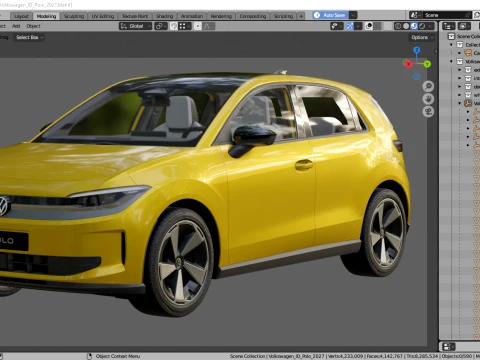
Task: Collapse the Volkswagen collection in outliner
Action: (452, 61)
